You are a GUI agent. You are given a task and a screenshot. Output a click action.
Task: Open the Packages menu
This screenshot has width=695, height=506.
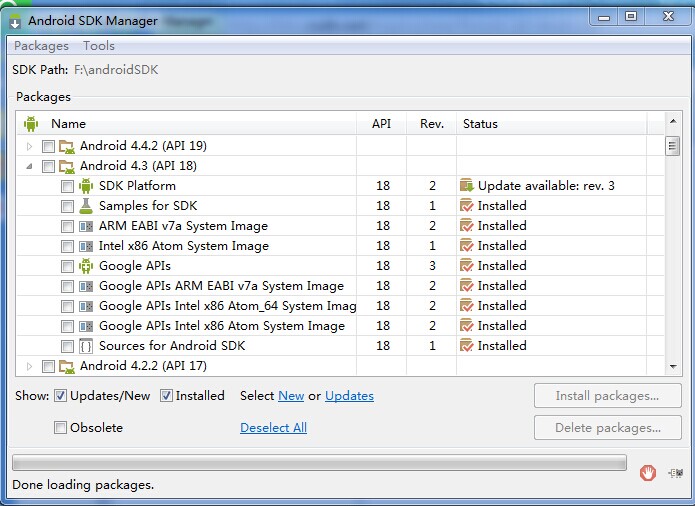point(41,46)
